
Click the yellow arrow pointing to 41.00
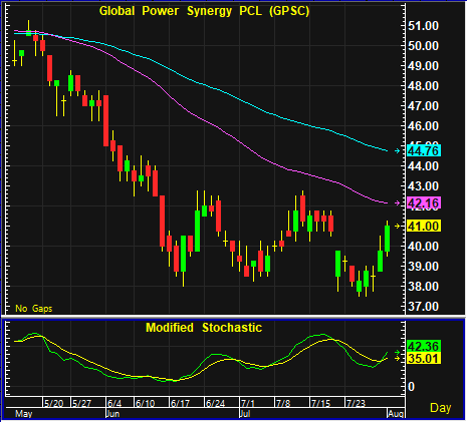(397, 226)
